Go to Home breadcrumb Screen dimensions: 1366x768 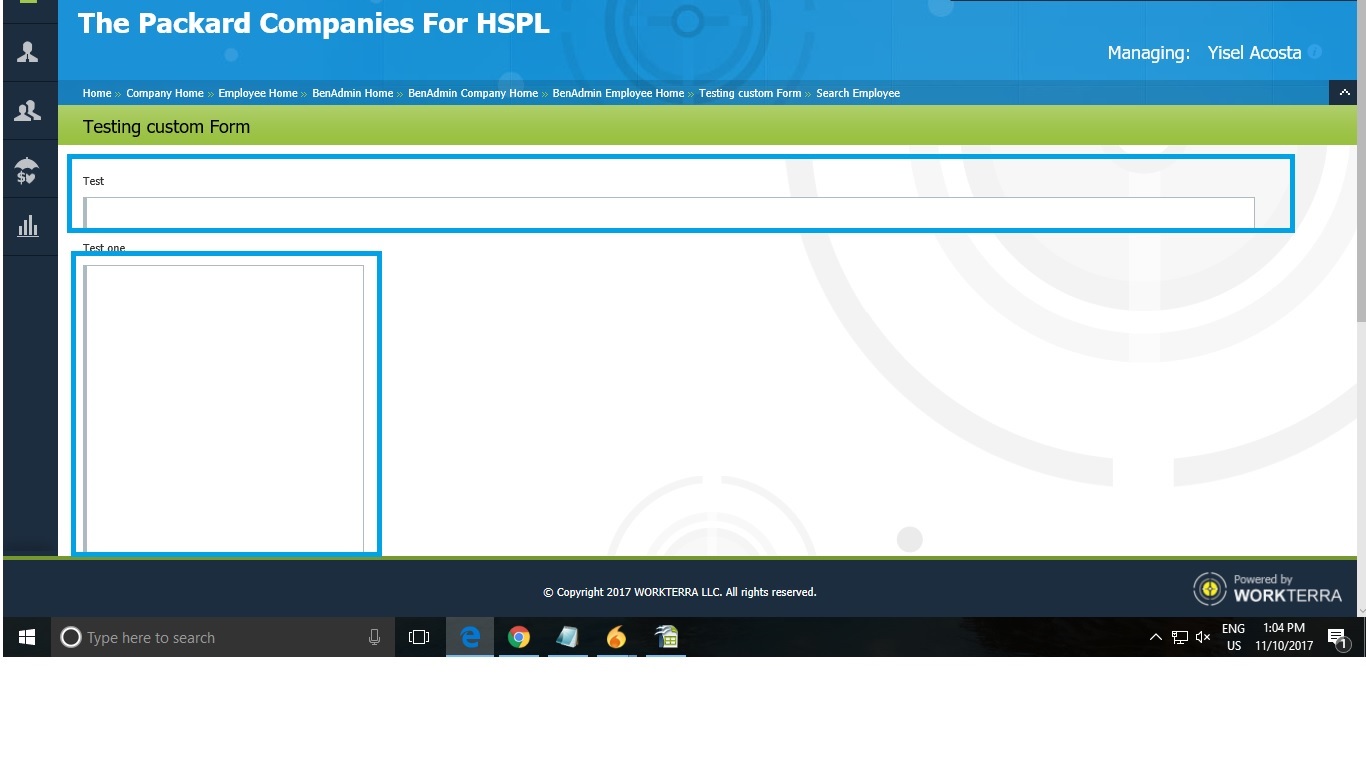point(97,93)
